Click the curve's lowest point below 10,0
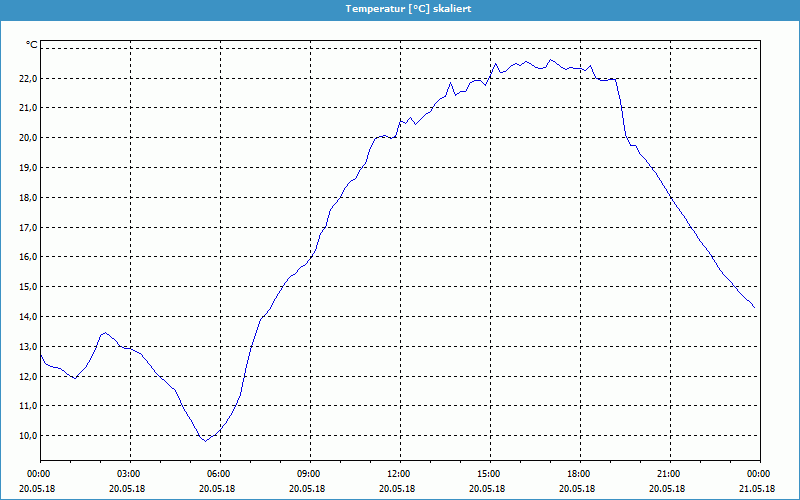The height and width of the screenshot is (500, 800). (205, 440)
